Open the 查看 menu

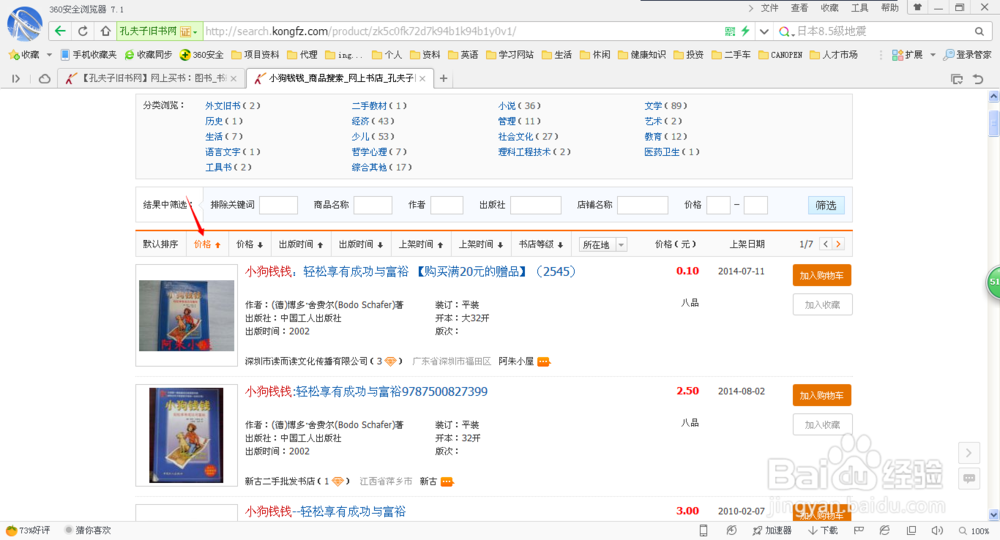click(799, 8)
